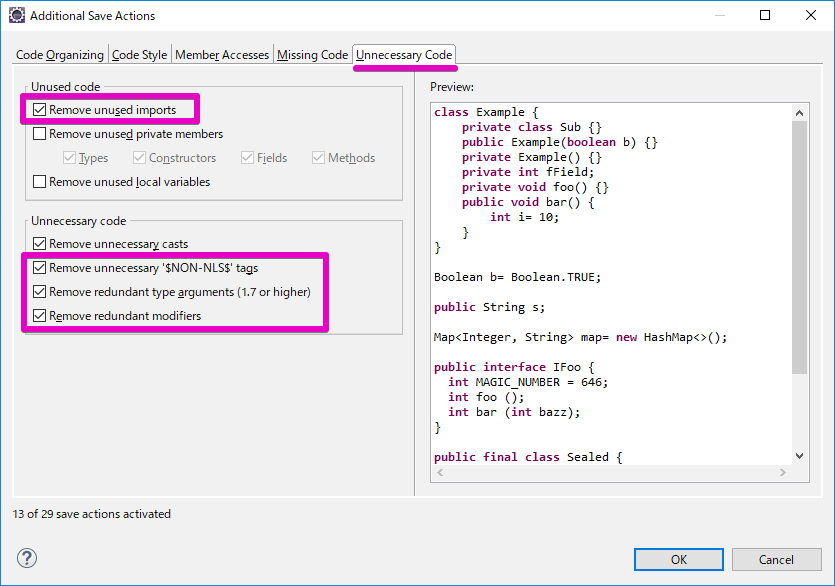
Task: Select the Unnecessary Code tab
Action: 404,55
